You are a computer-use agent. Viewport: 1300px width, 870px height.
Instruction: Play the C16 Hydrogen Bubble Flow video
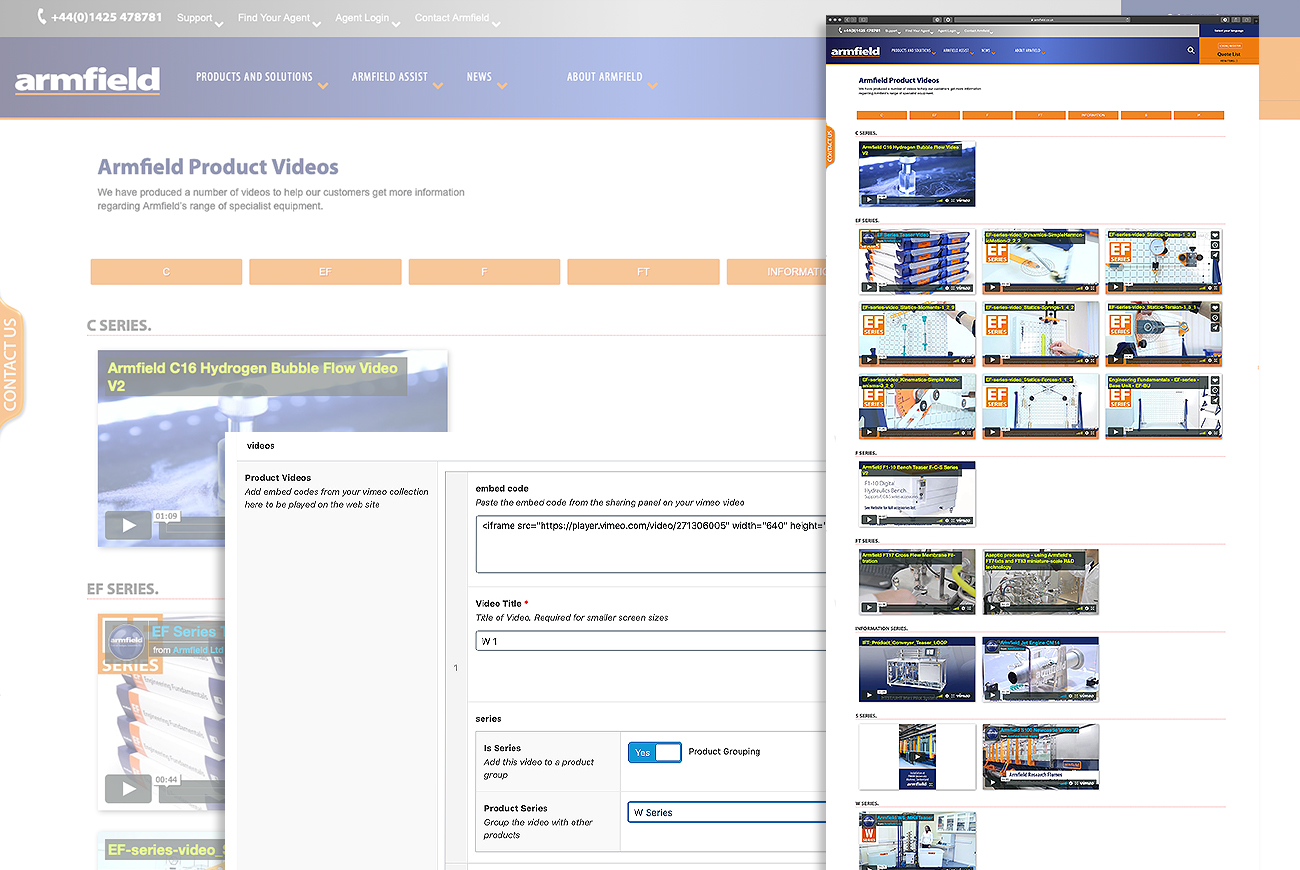coord(128,525)
